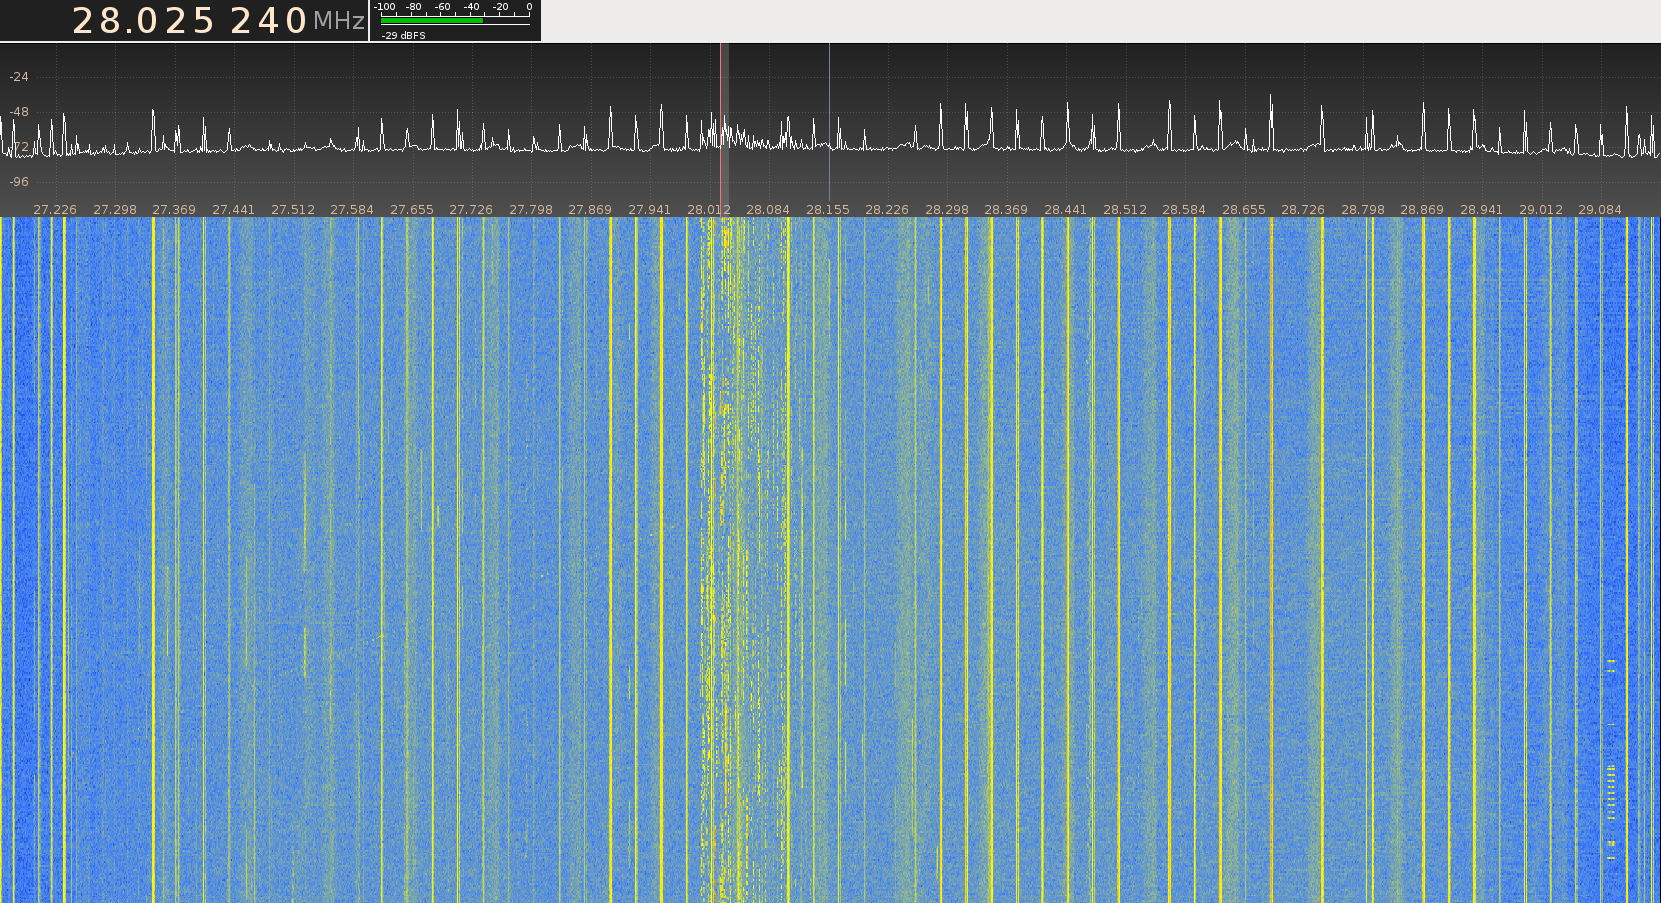Click the 27.655 frequency axis label
This screenshot has width=1661, height=903.
(x=412, y=210)
